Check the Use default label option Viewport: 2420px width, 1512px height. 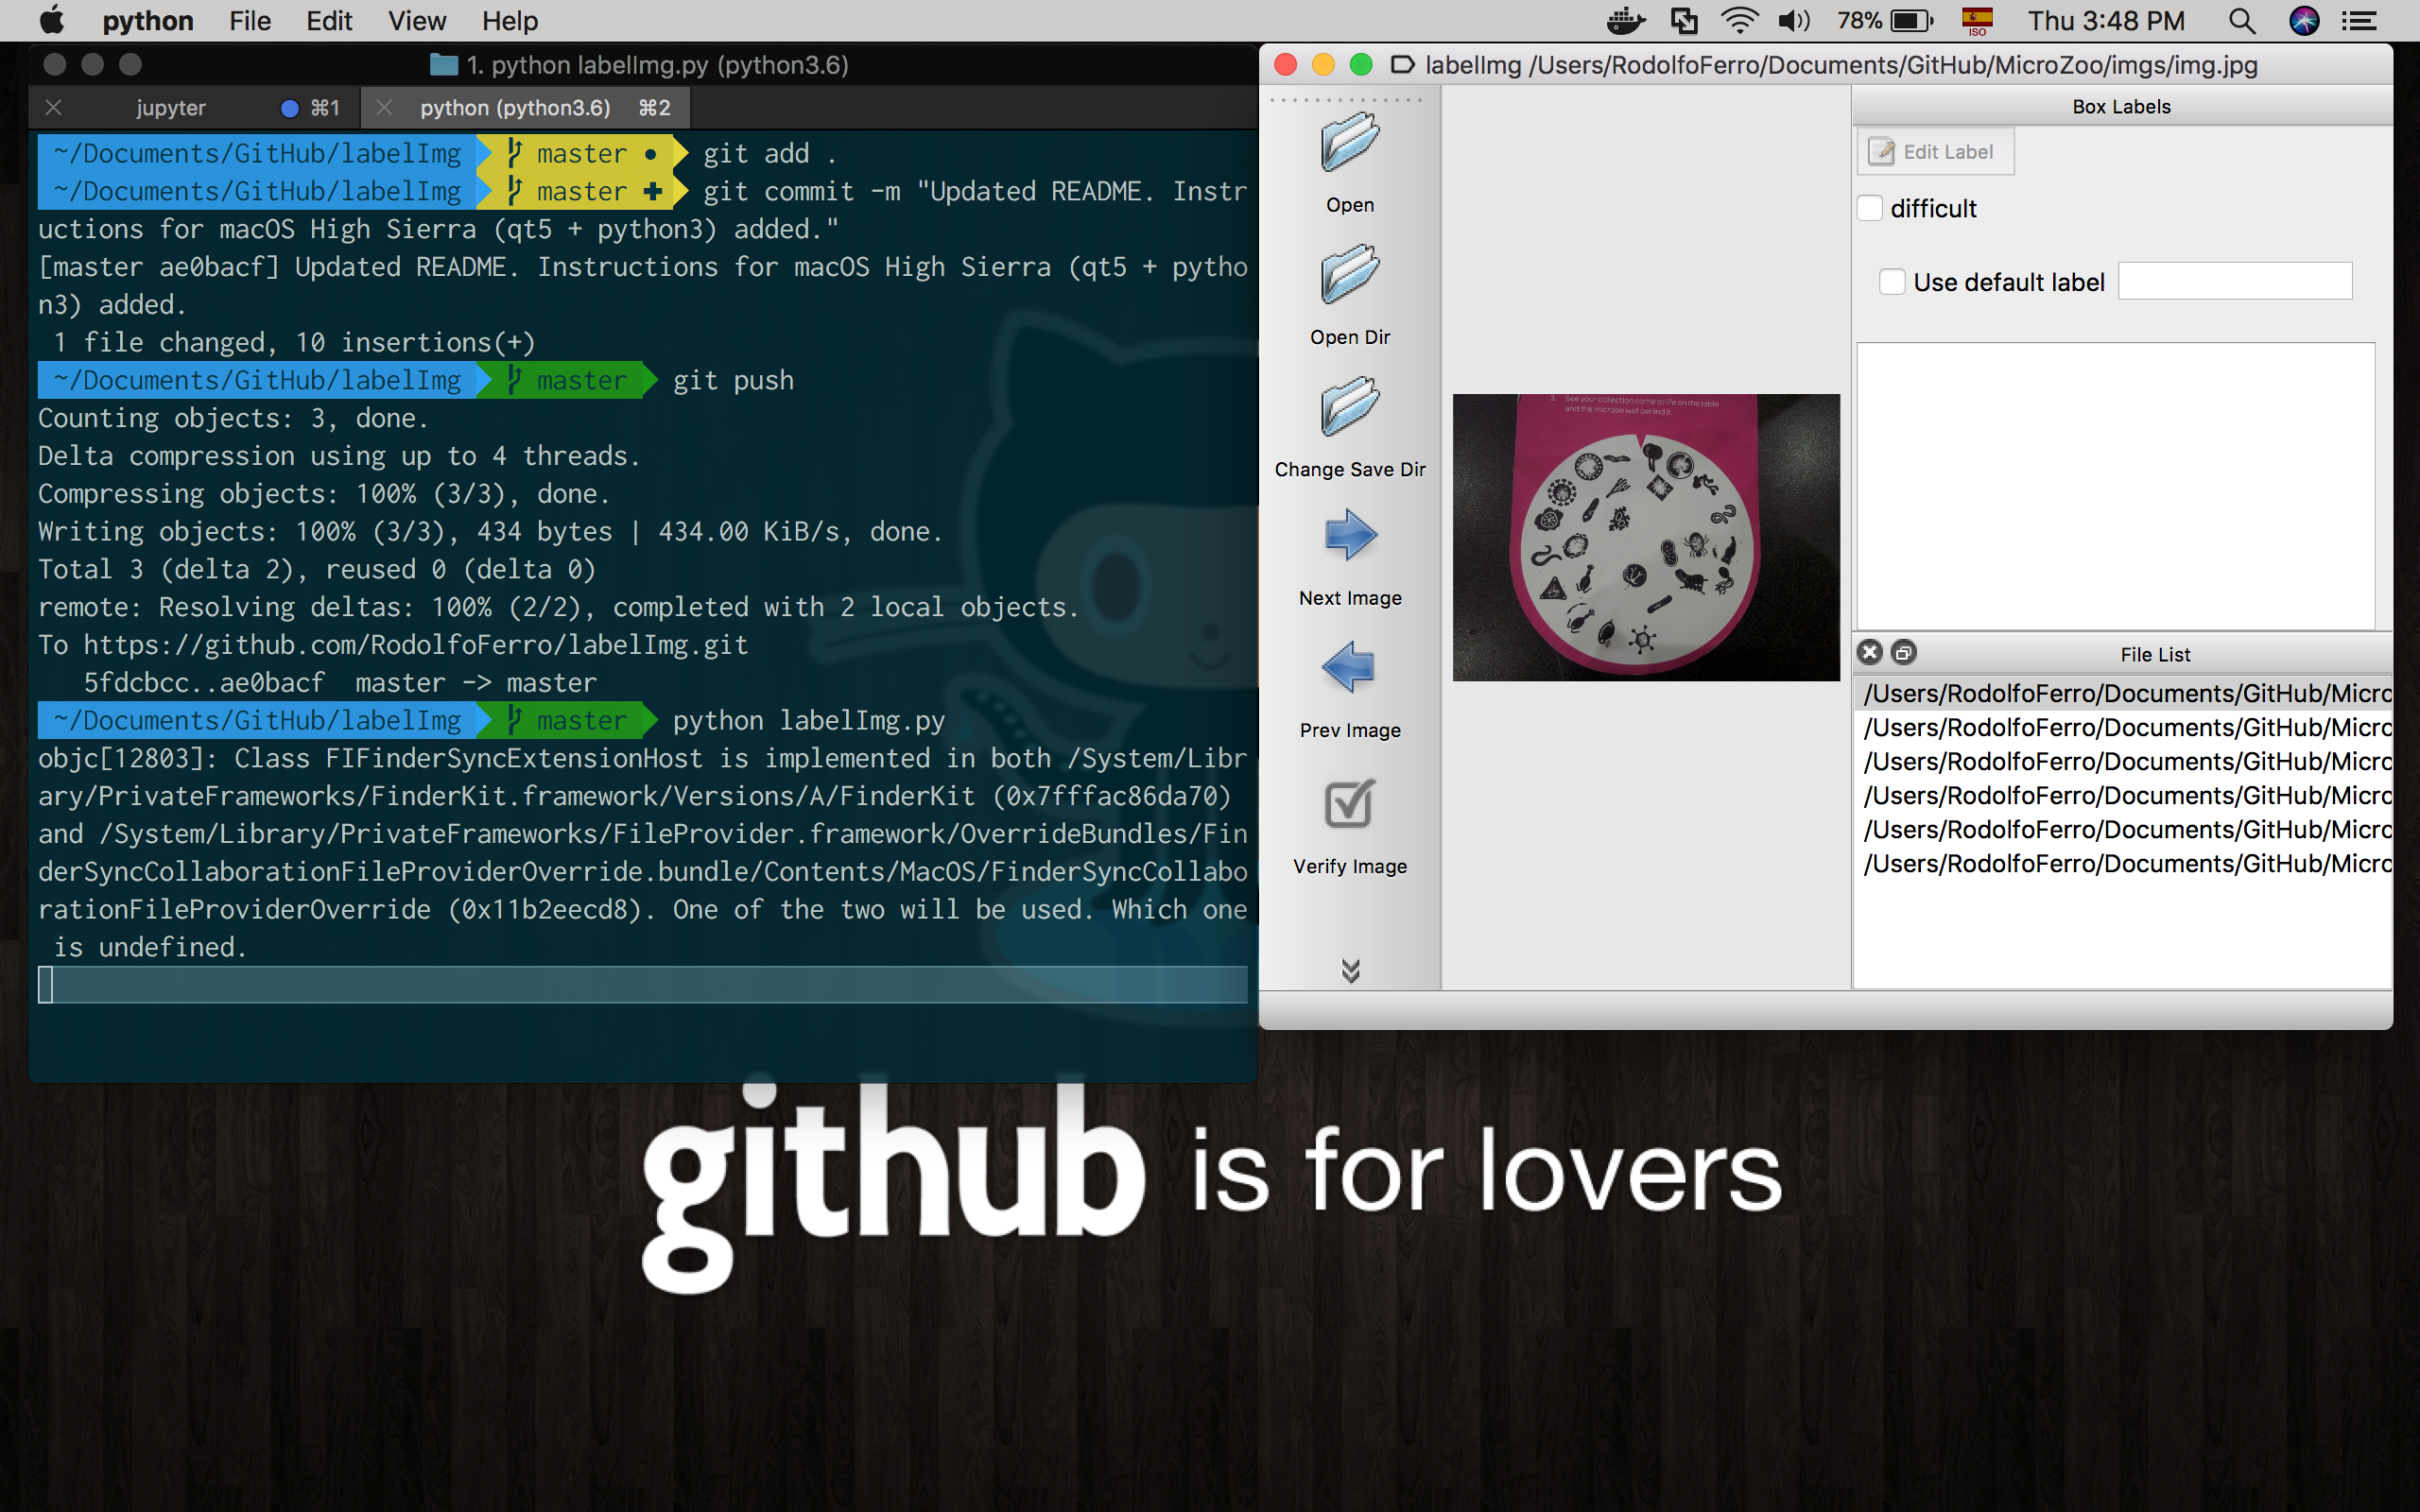click(x=1891, y=282)
